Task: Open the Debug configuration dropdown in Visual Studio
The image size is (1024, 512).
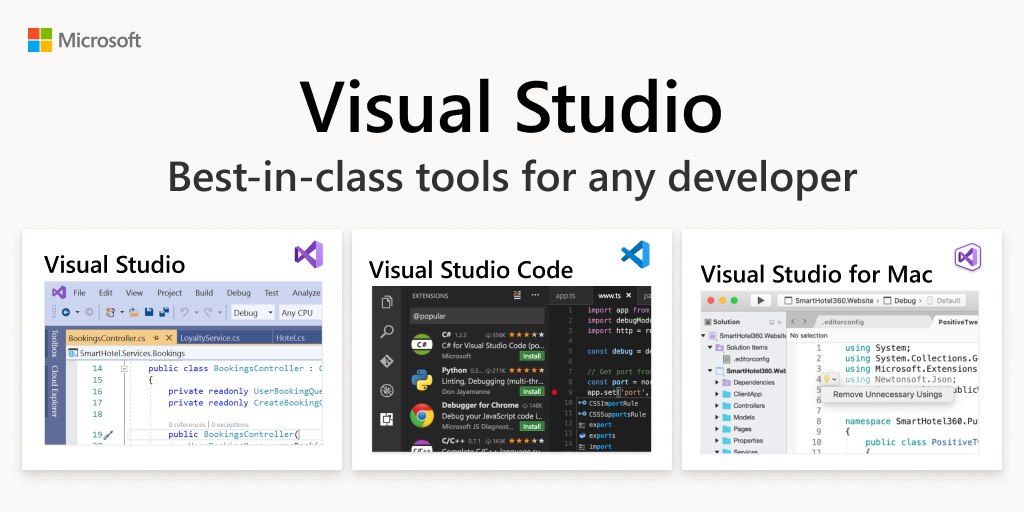Action: coord(253,313)
